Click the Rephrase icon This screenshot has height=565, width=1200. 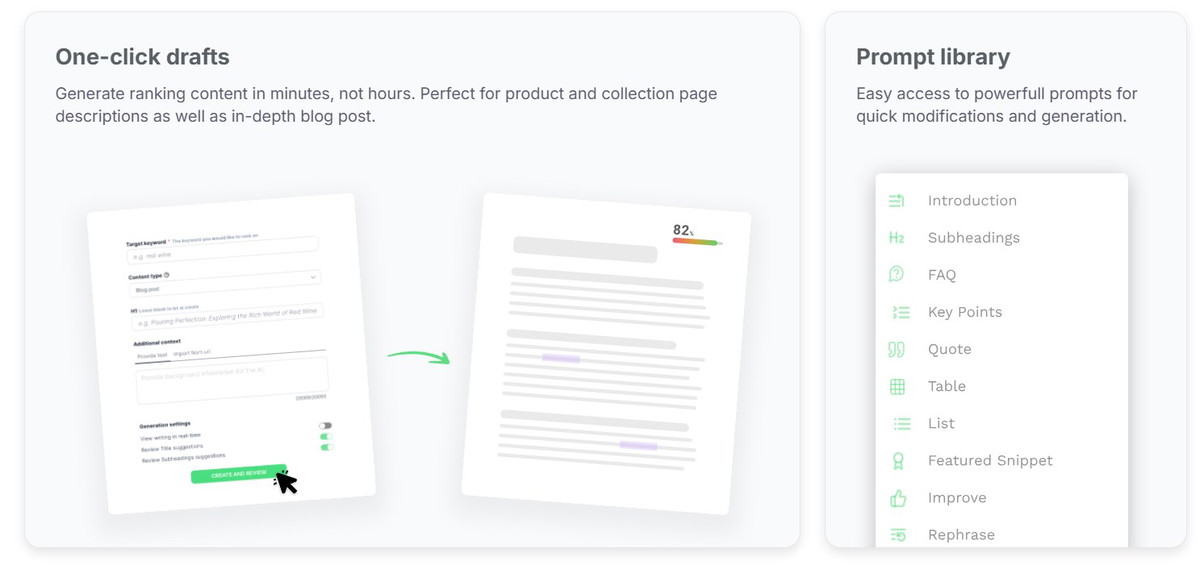pos(898,535)
